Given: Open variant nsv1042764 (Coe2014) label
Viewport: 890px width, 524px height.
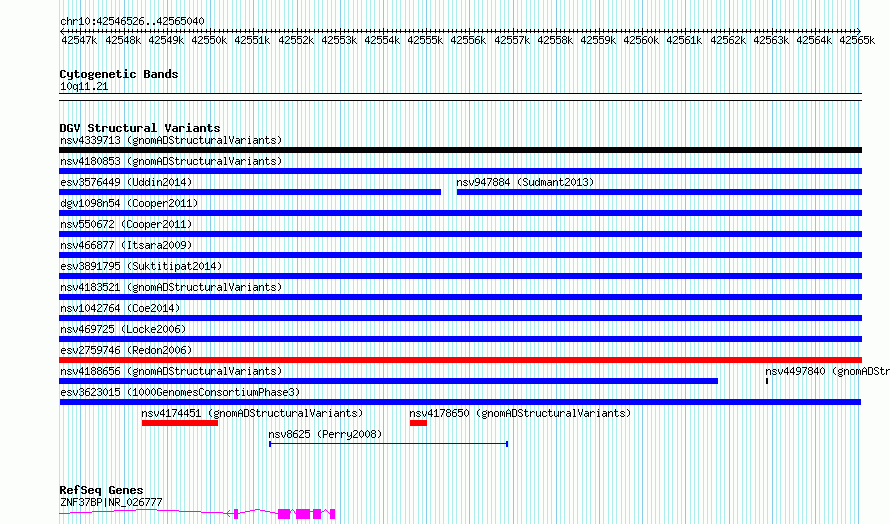Looking at the screenshot, I should point(120,308).
